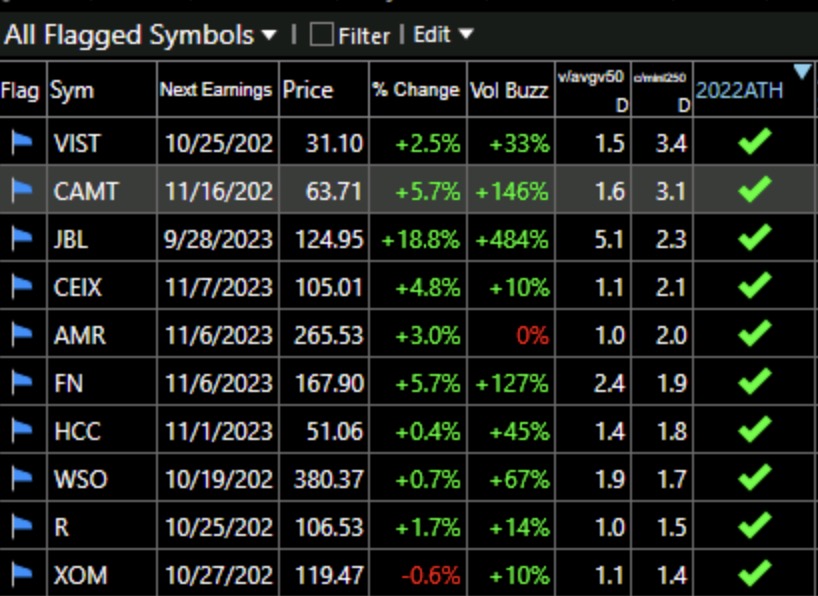Select the HCC symbol
Screen dimensions: 818x596
click(77, 431)
